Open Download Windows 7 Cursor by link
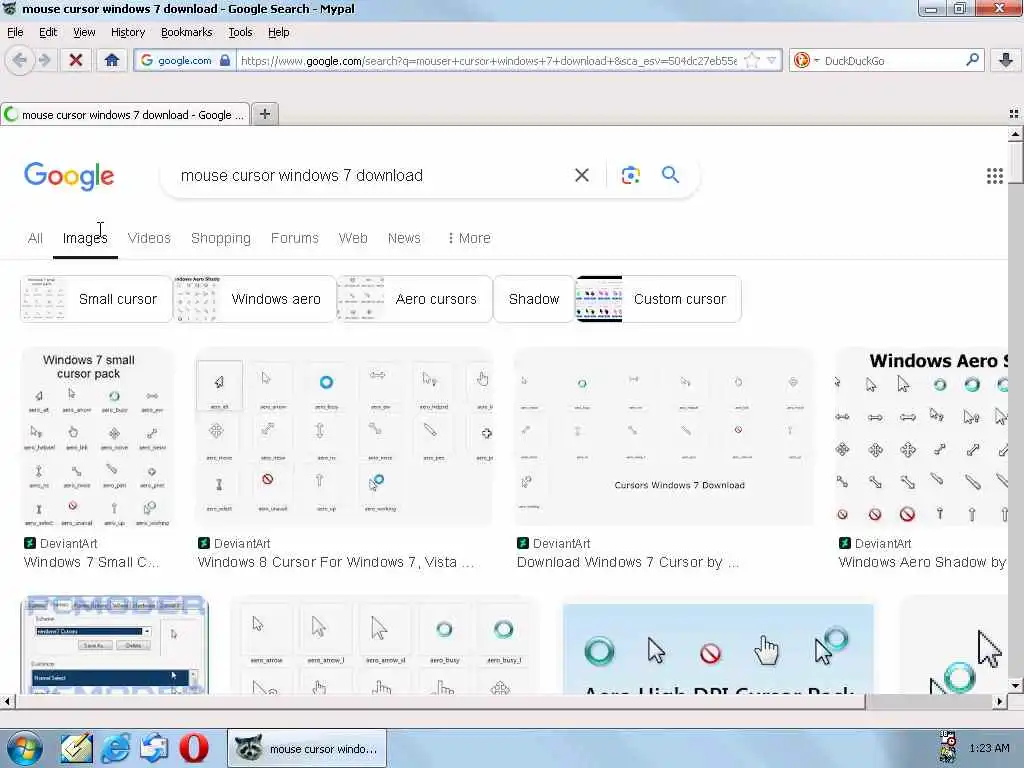This screenshot has height=768, width=1024. [628, 562]
